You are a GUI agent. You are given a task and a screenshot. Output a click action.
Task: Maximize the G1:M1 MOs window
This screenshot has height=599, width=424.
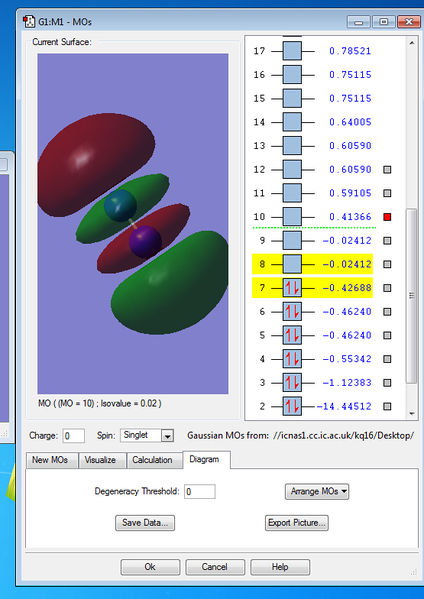[384, 22]
